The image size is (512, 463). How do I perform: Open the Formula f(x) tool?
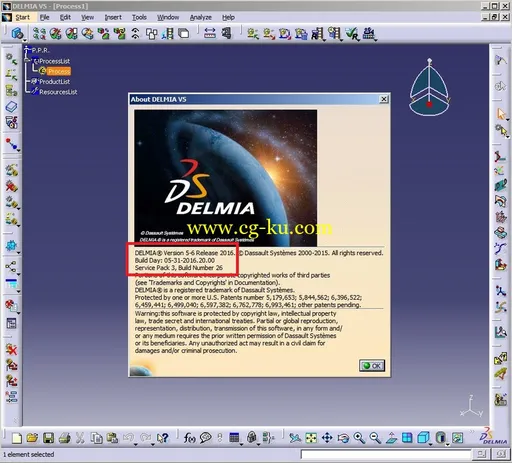(189, 438)
